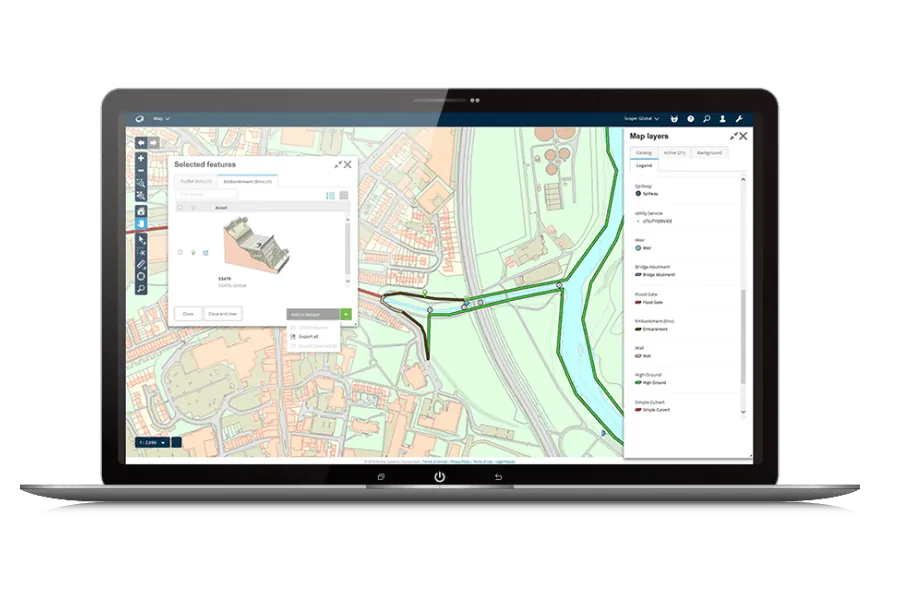The width and height of the screenshot is (900, 600).
Task: Expand the Scope: Global dropdown
Action: pos(642,118)
